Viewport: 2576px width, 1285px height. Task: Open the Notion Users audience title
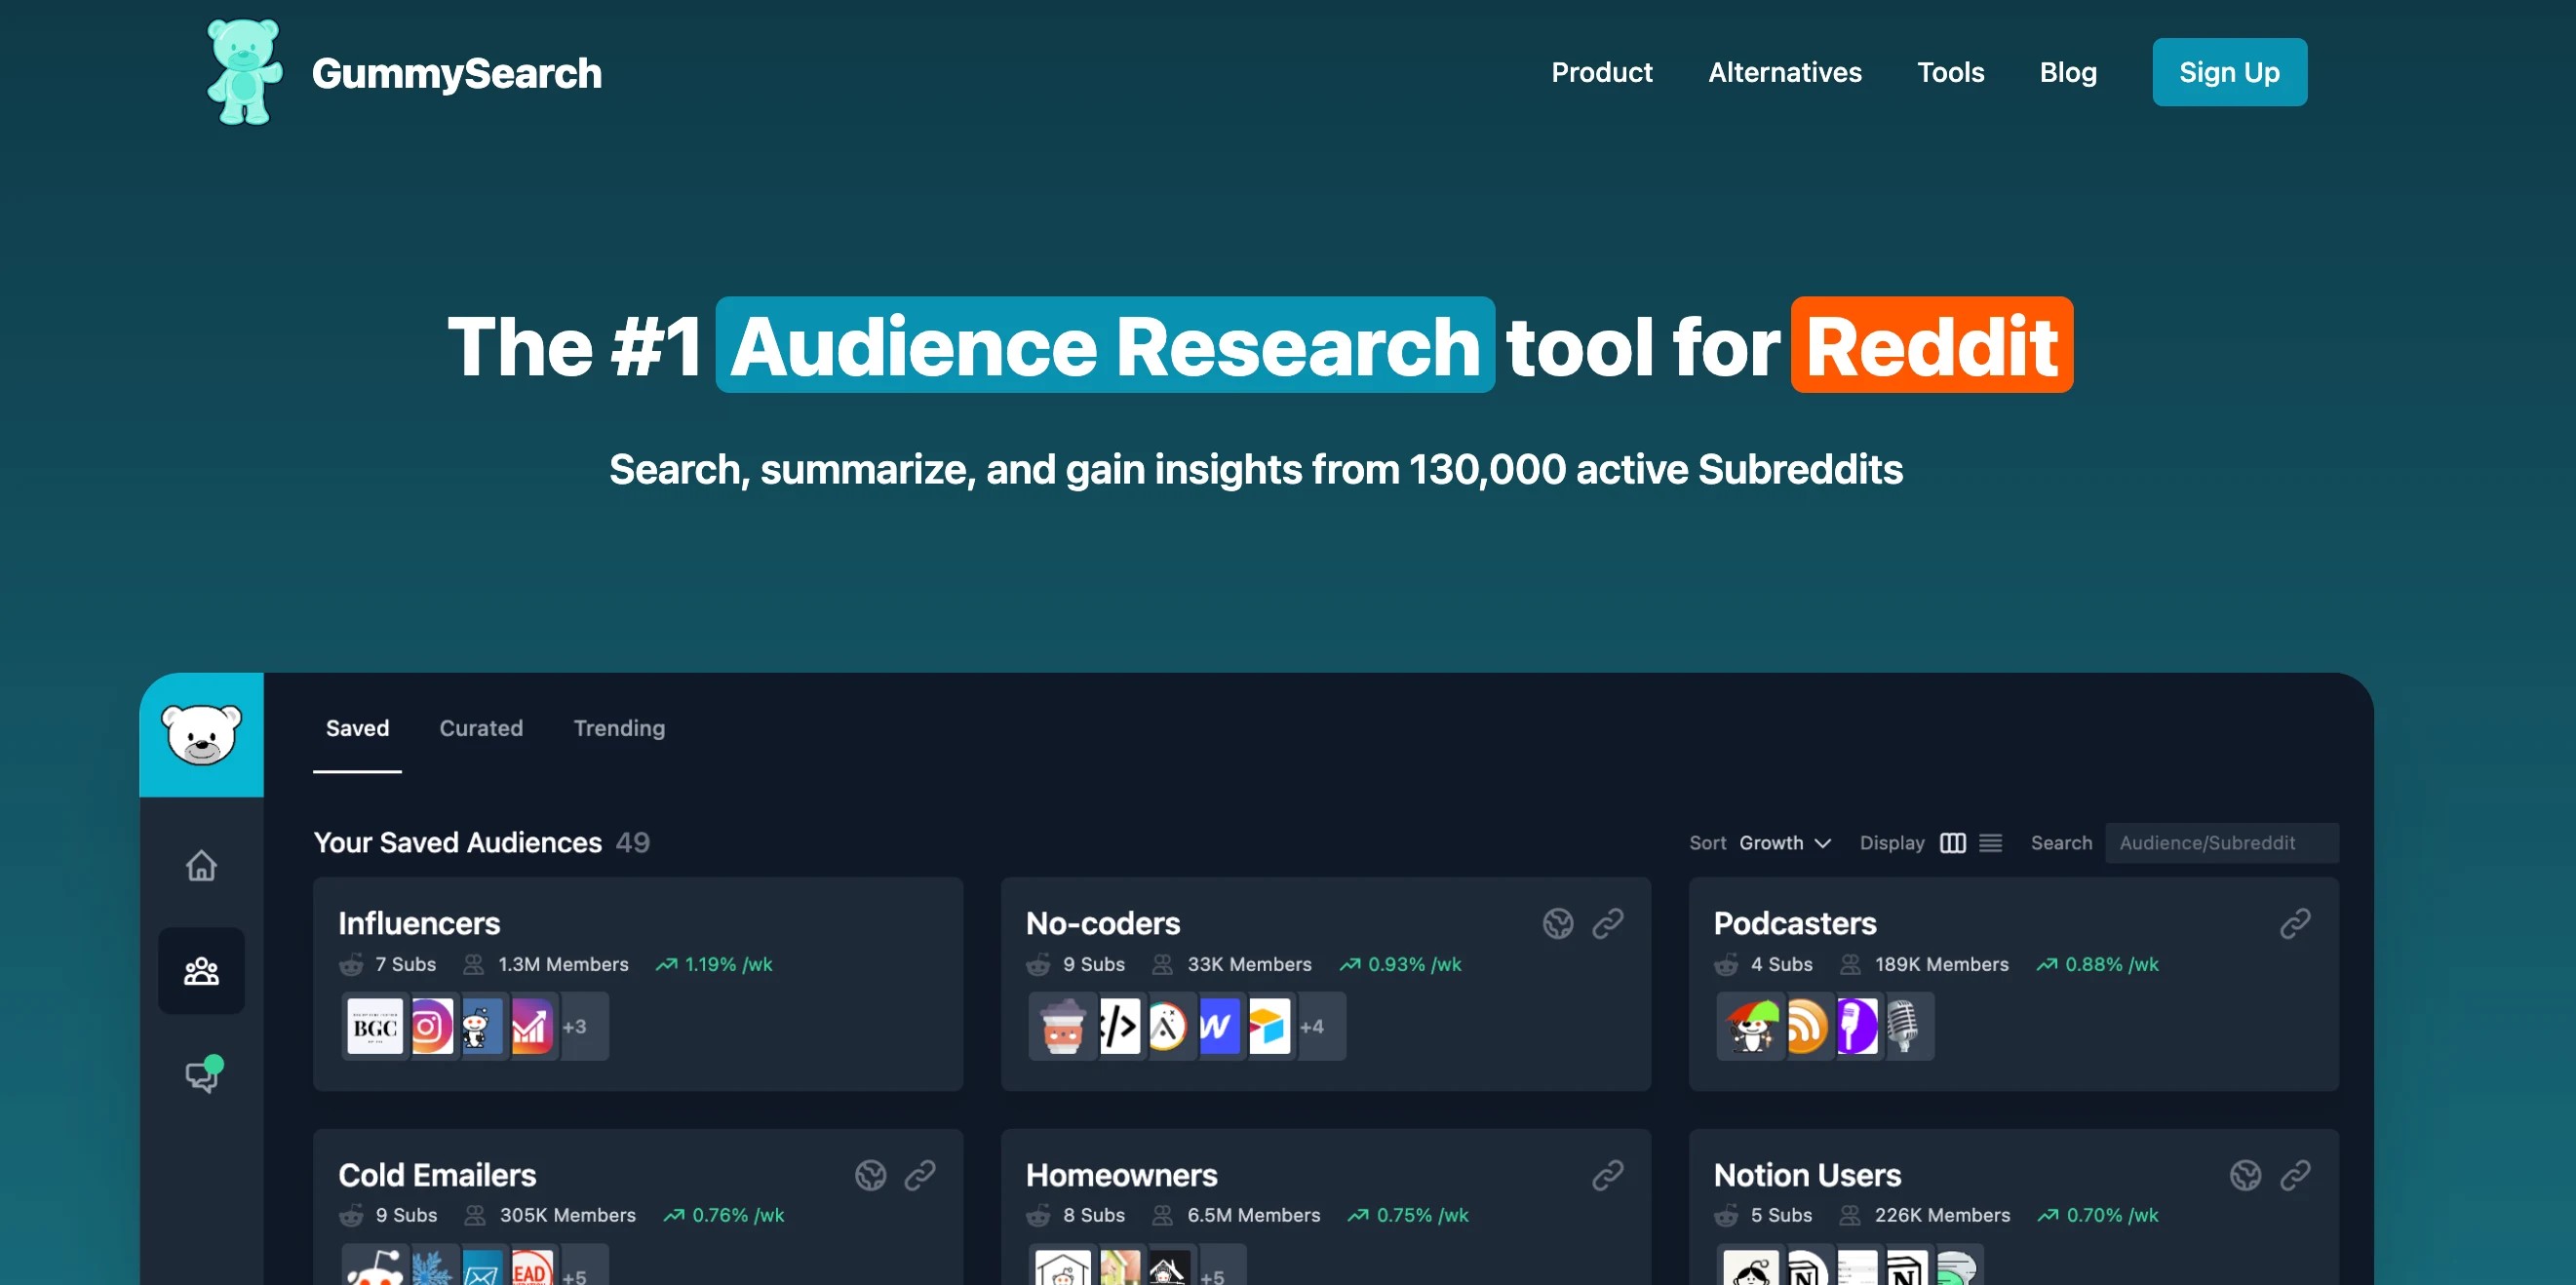pyautogui.click(x=1807, y=1175)
